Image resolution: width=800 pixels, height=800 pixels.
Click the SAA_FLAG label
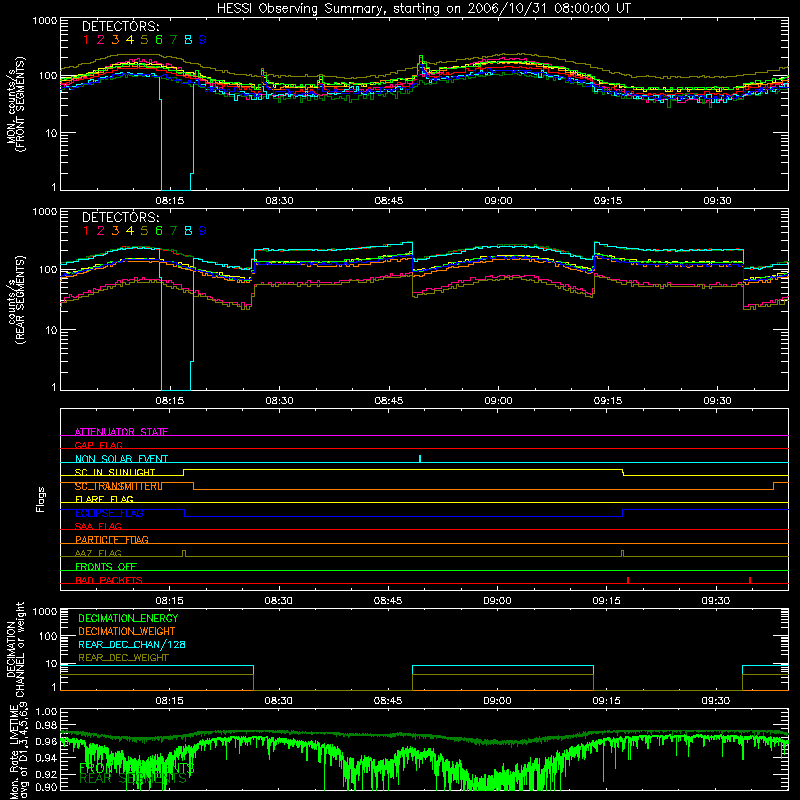click(x=98, y=526)
